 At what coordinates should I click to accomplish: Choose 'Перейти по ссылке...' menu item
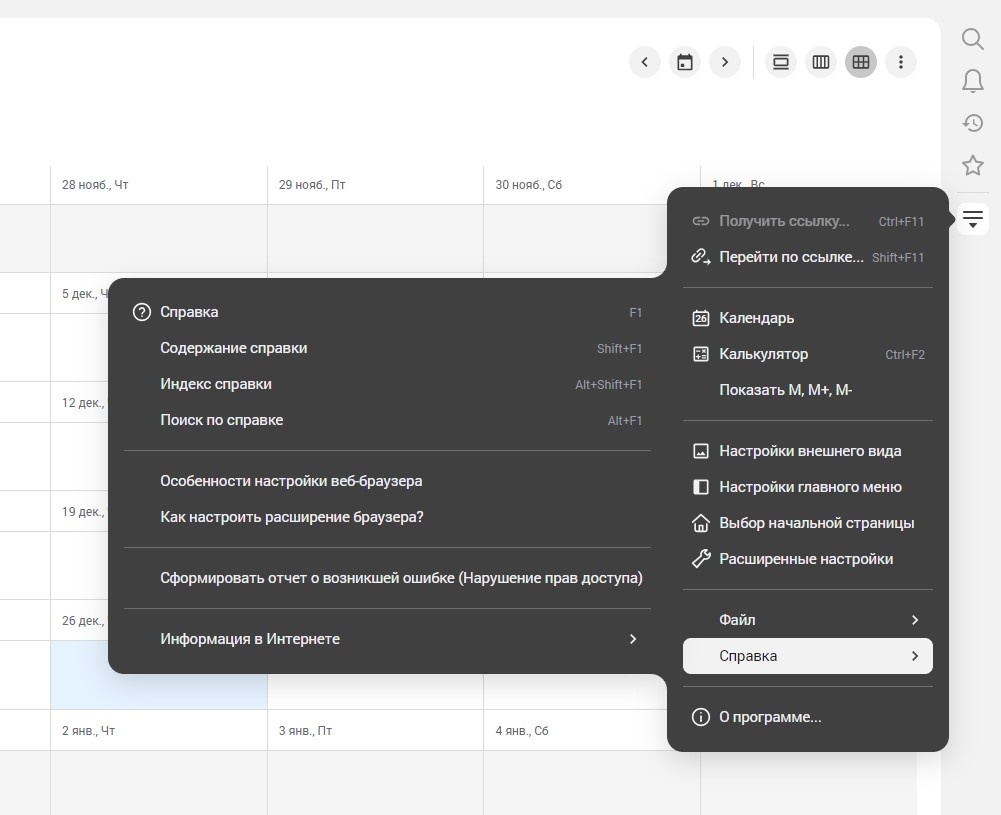click(x=808, y=257)
